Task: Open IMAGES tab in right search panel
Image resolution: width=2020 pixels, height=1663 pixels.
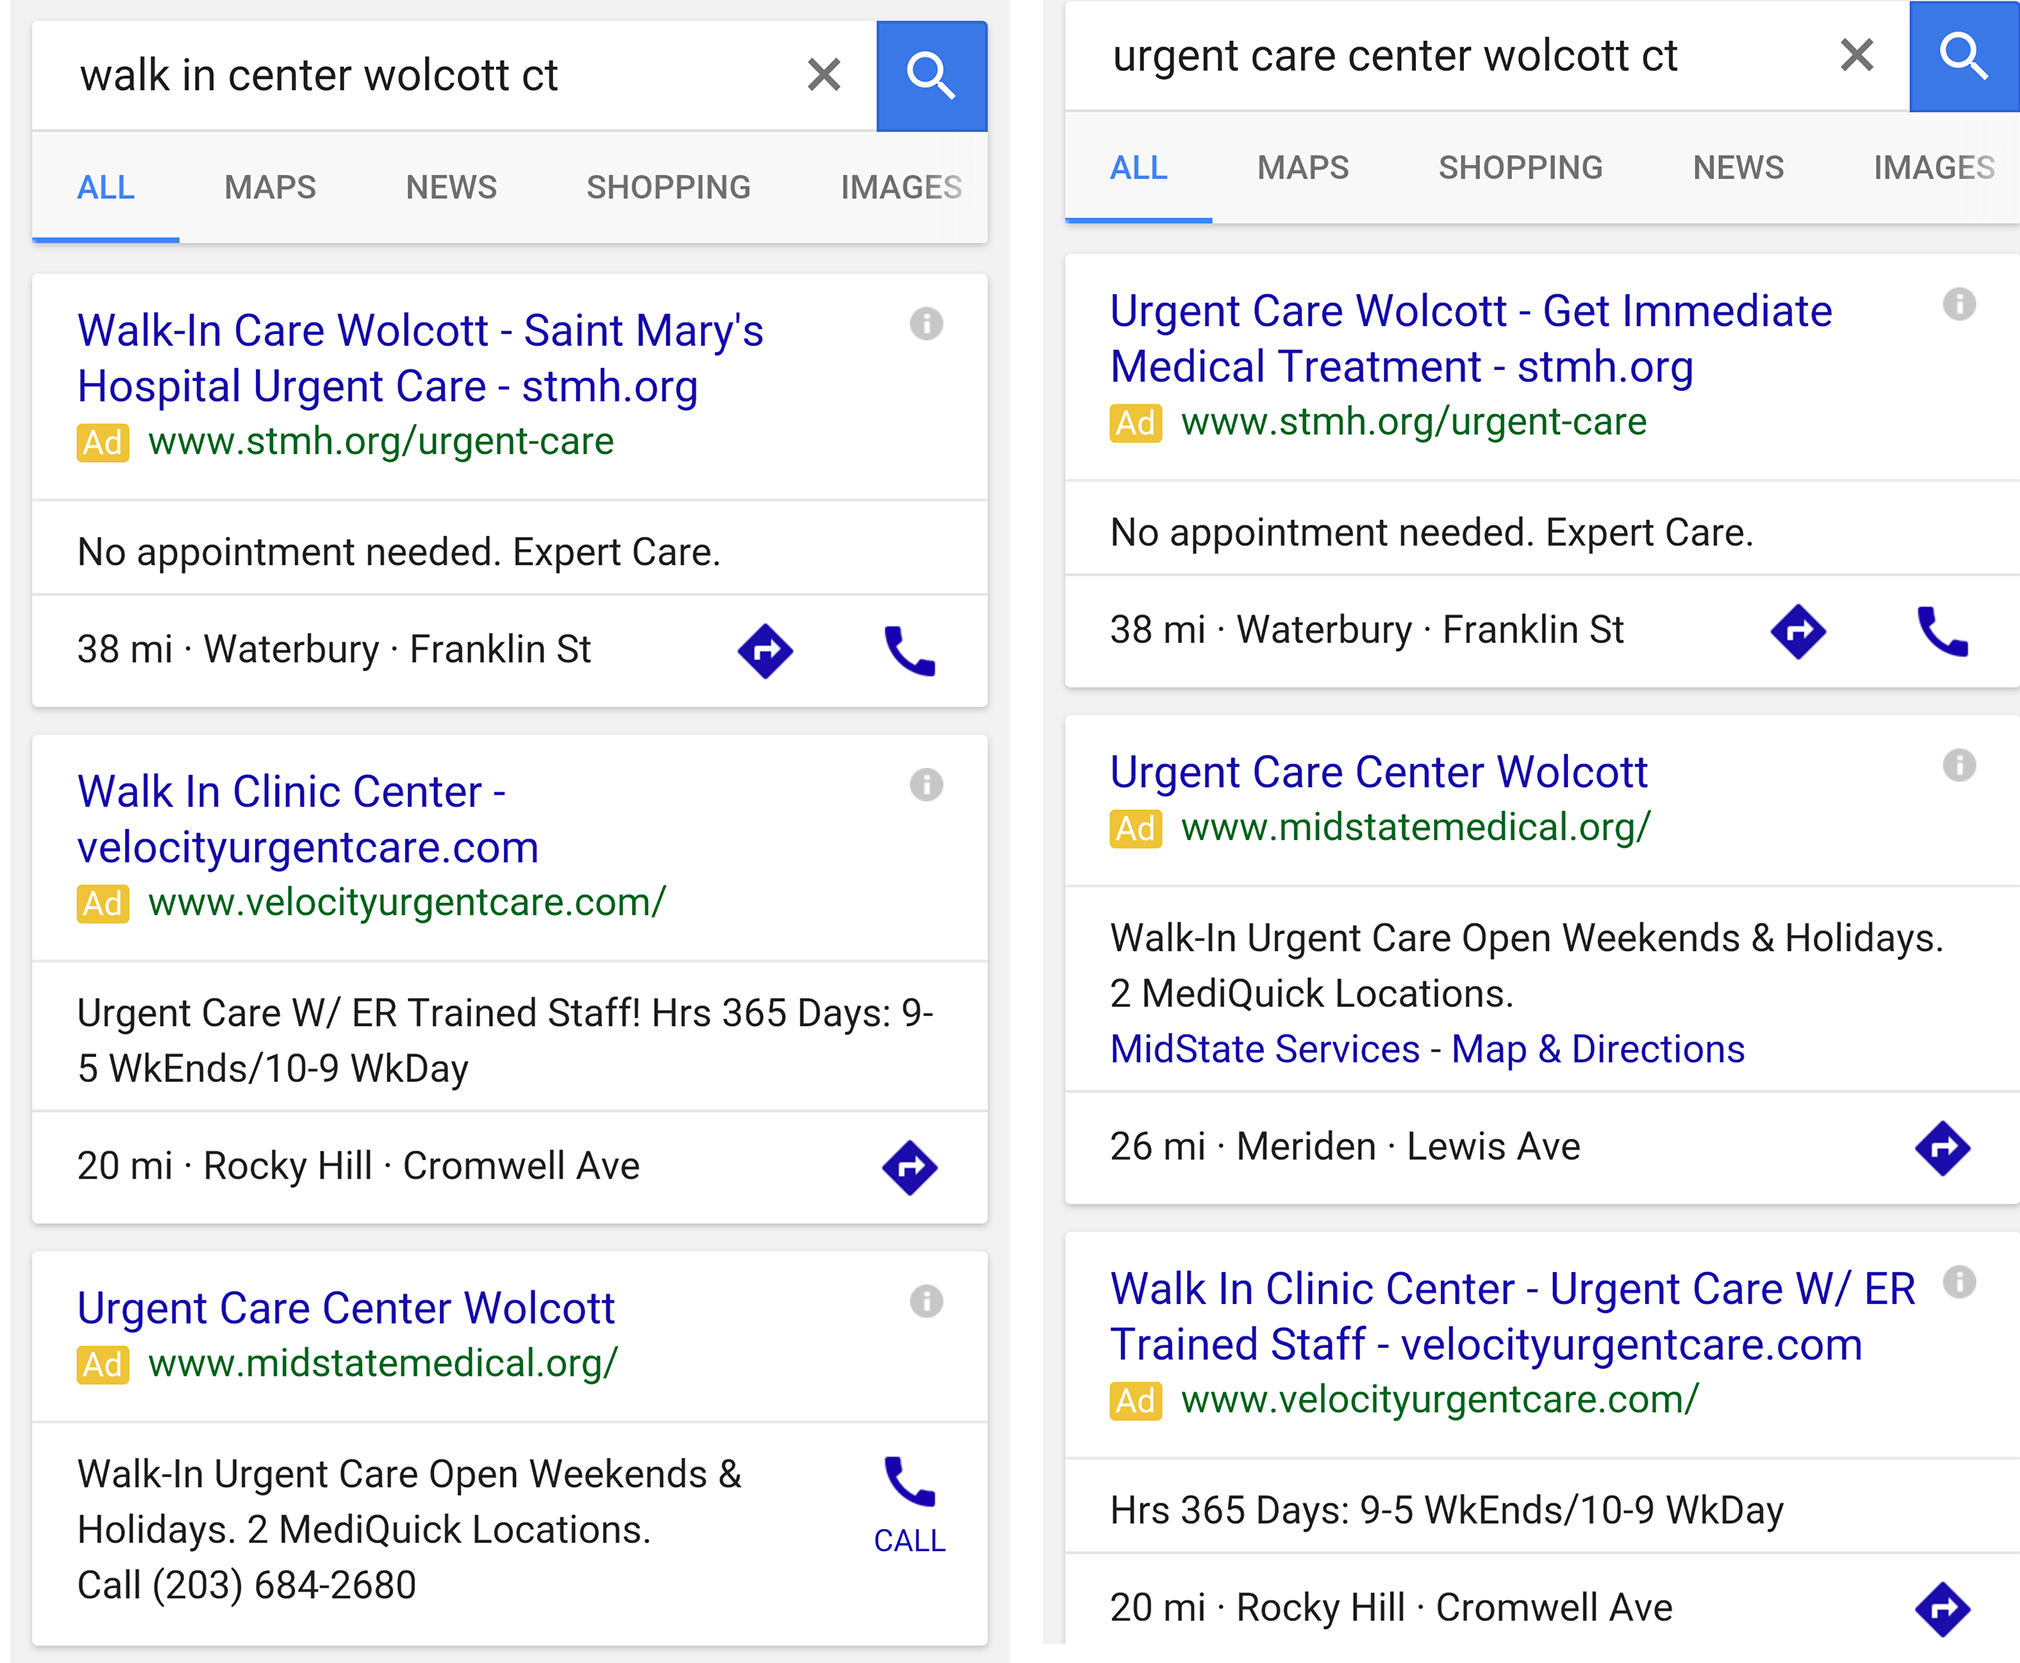Action: pos(1934,167)
